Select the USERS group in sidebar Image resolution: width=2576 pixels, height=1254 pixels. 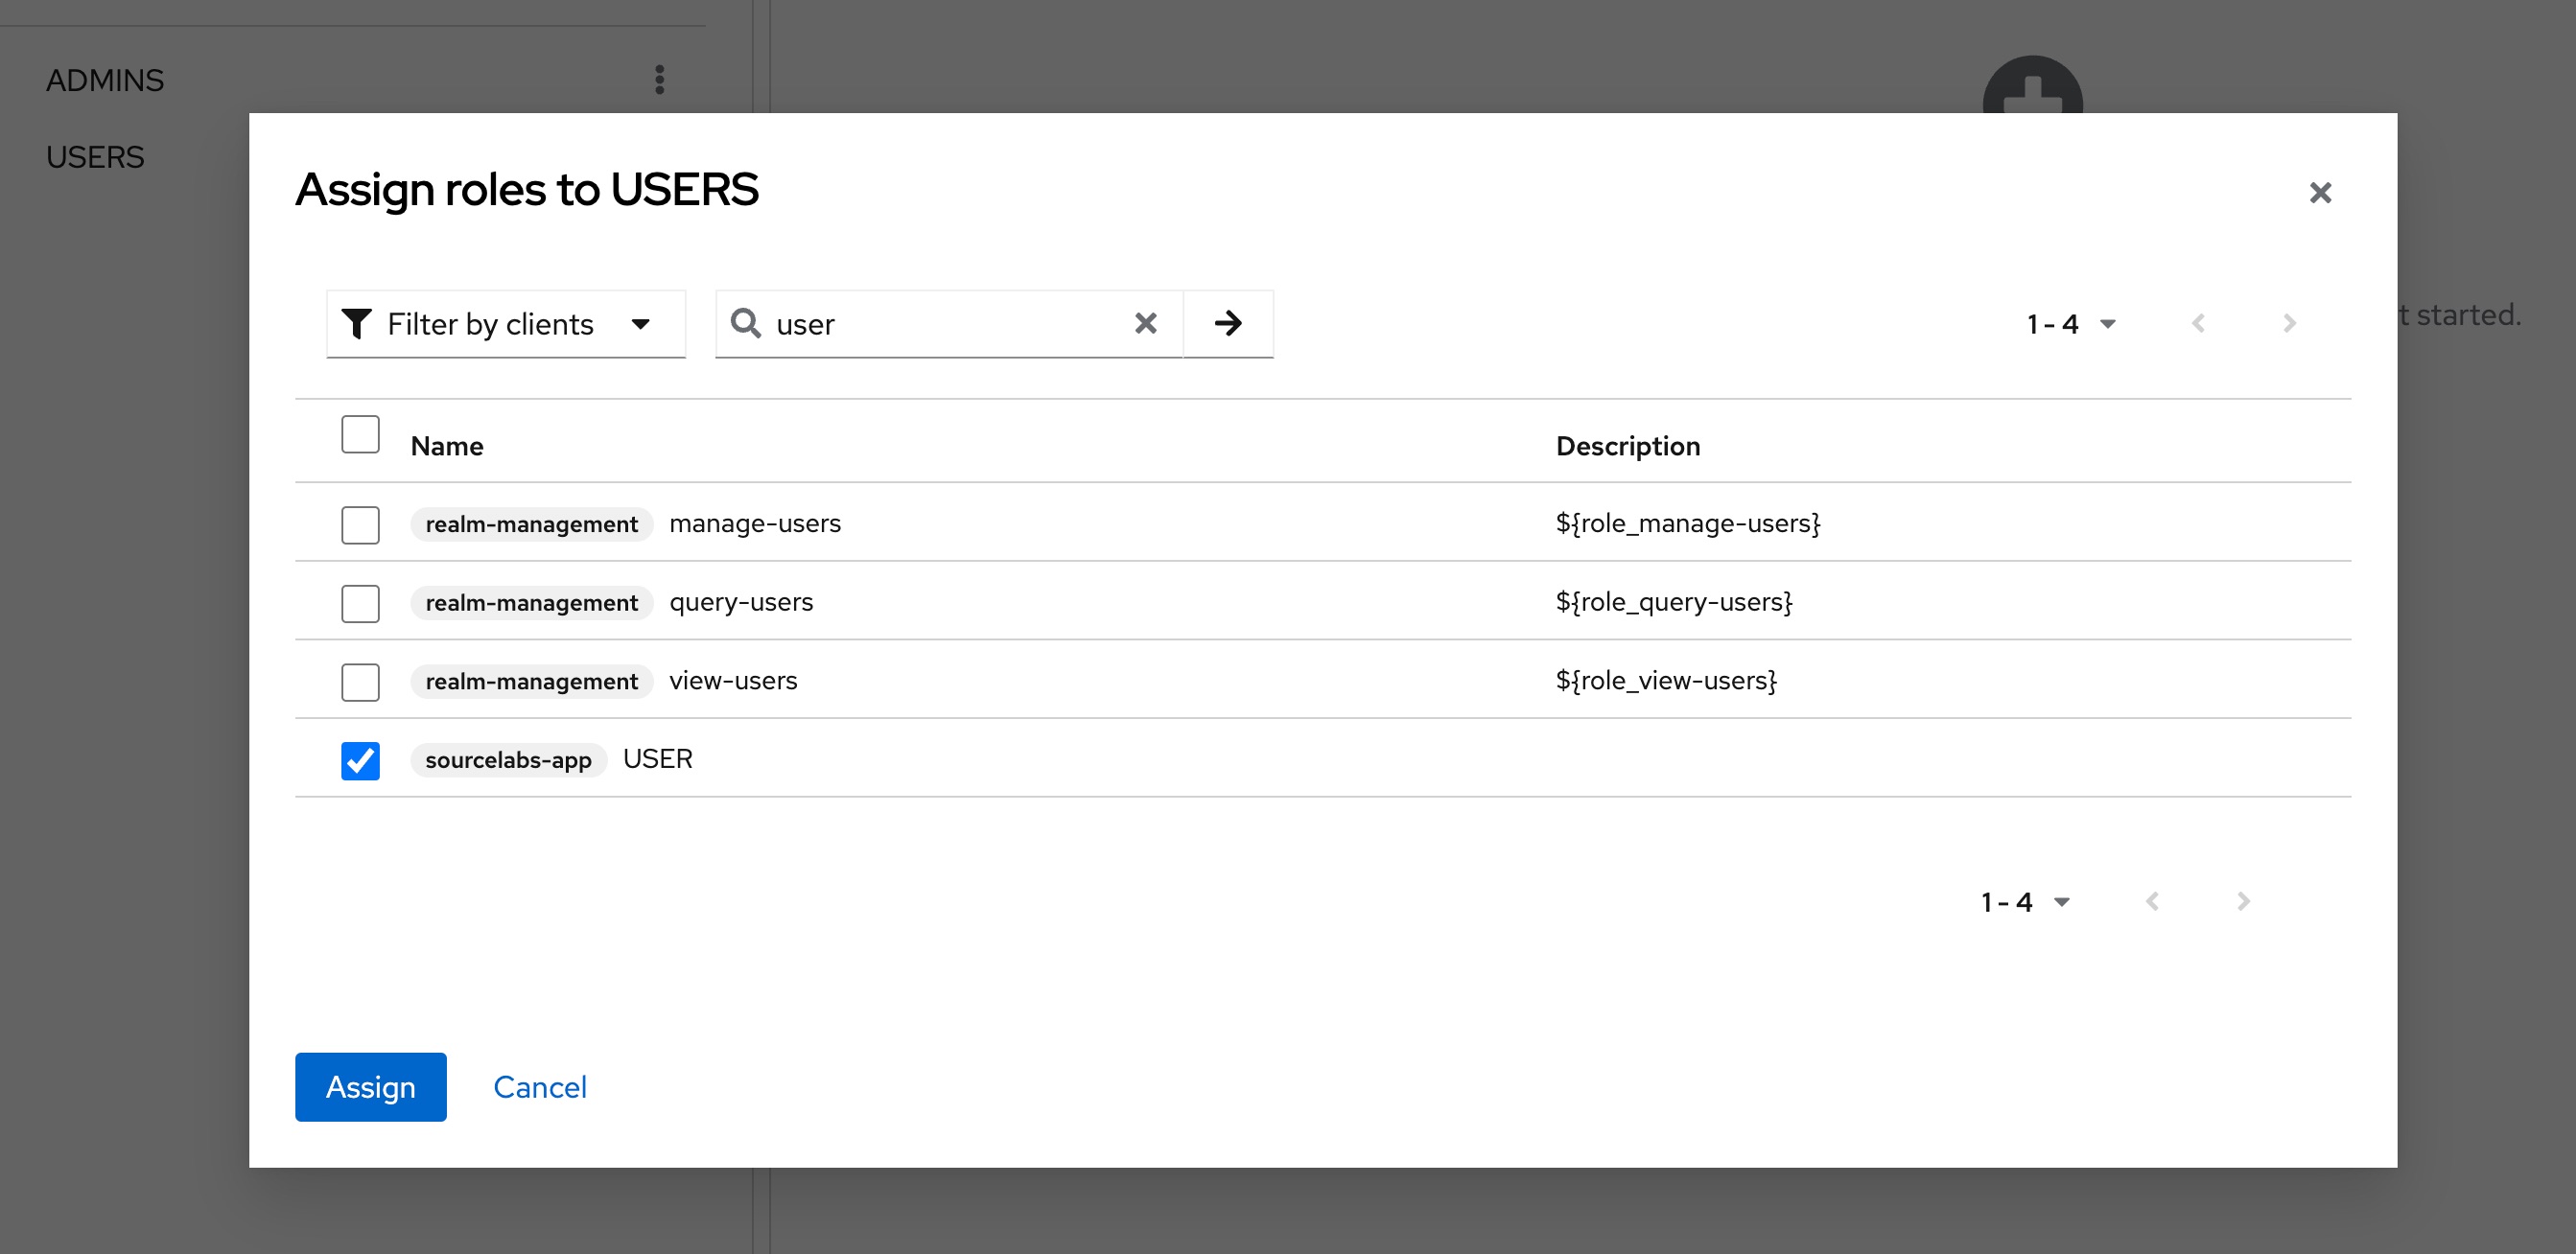[95, 157]
